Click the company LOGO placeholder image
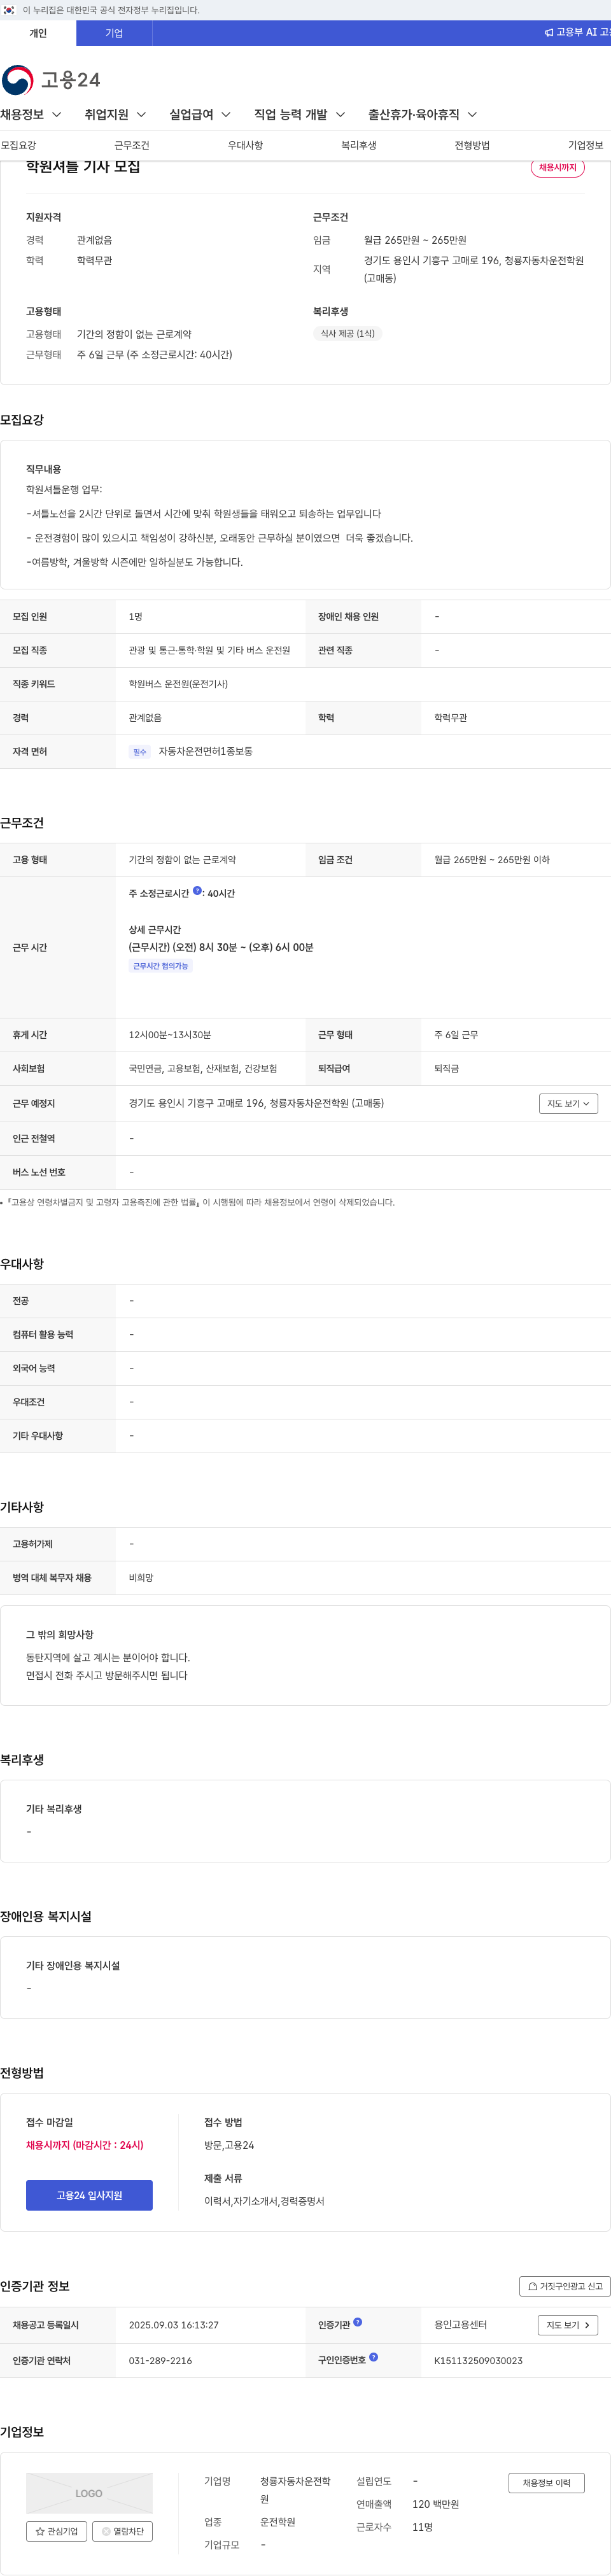 pos(89,2493)
